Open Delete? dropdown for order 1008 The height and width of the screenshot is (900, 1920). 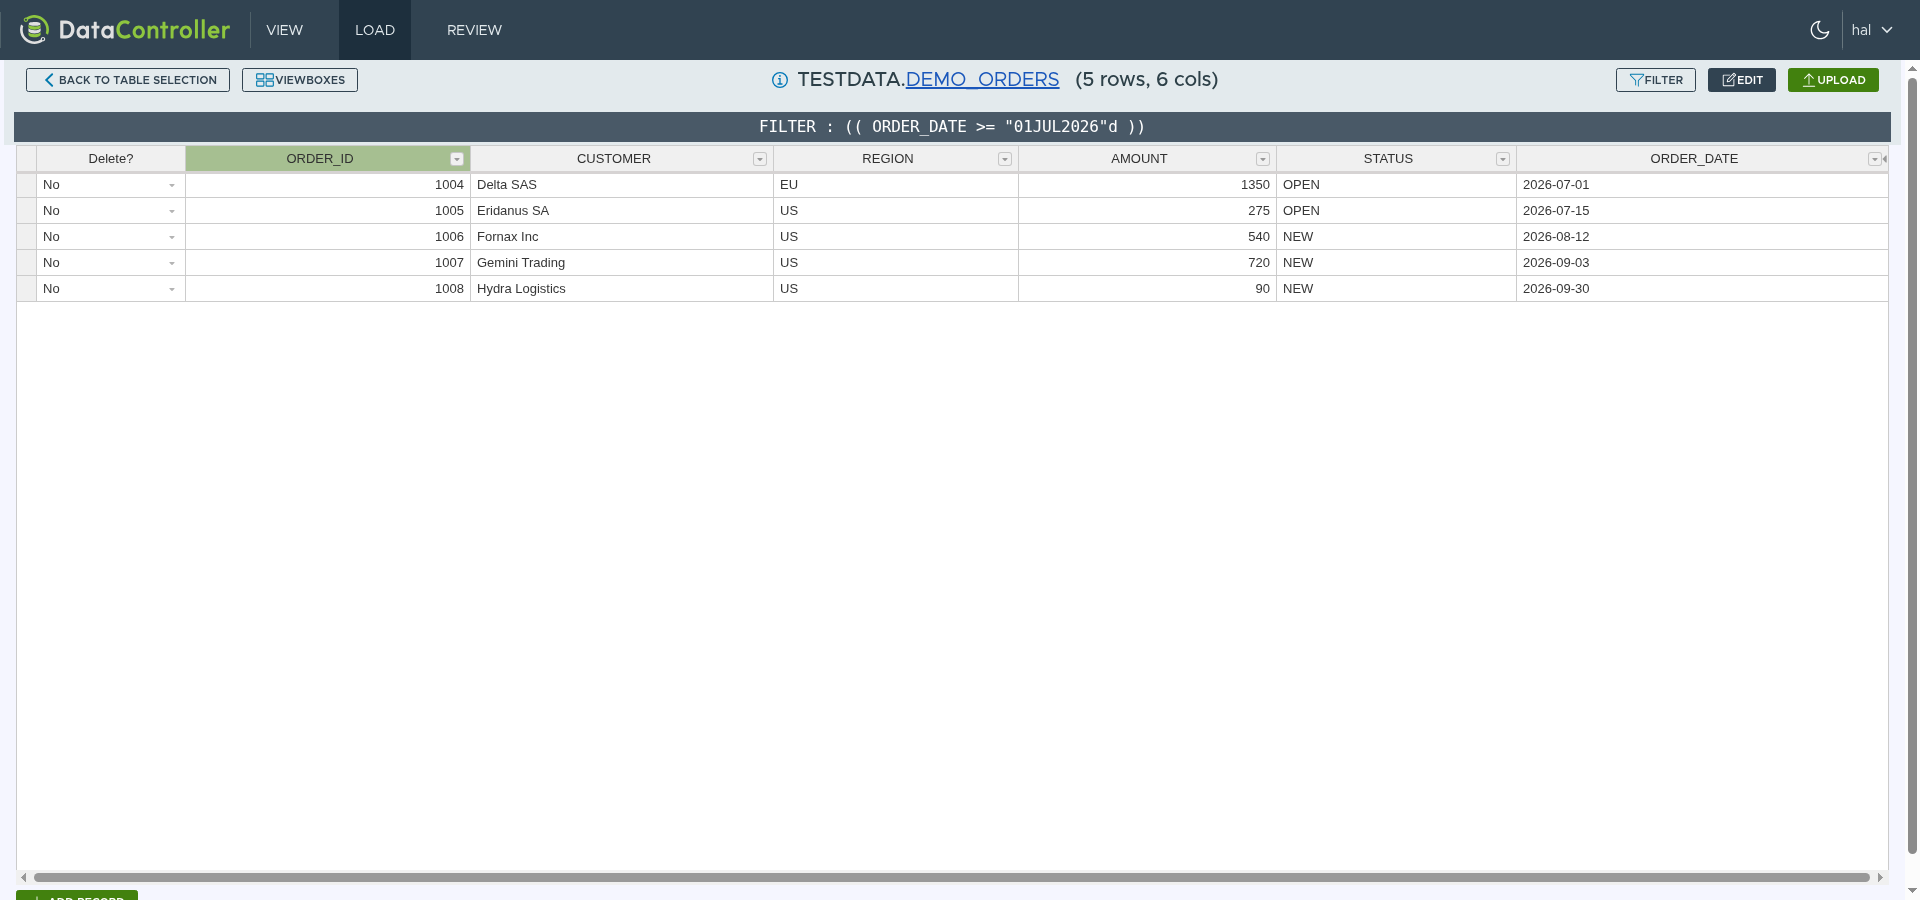172,289
